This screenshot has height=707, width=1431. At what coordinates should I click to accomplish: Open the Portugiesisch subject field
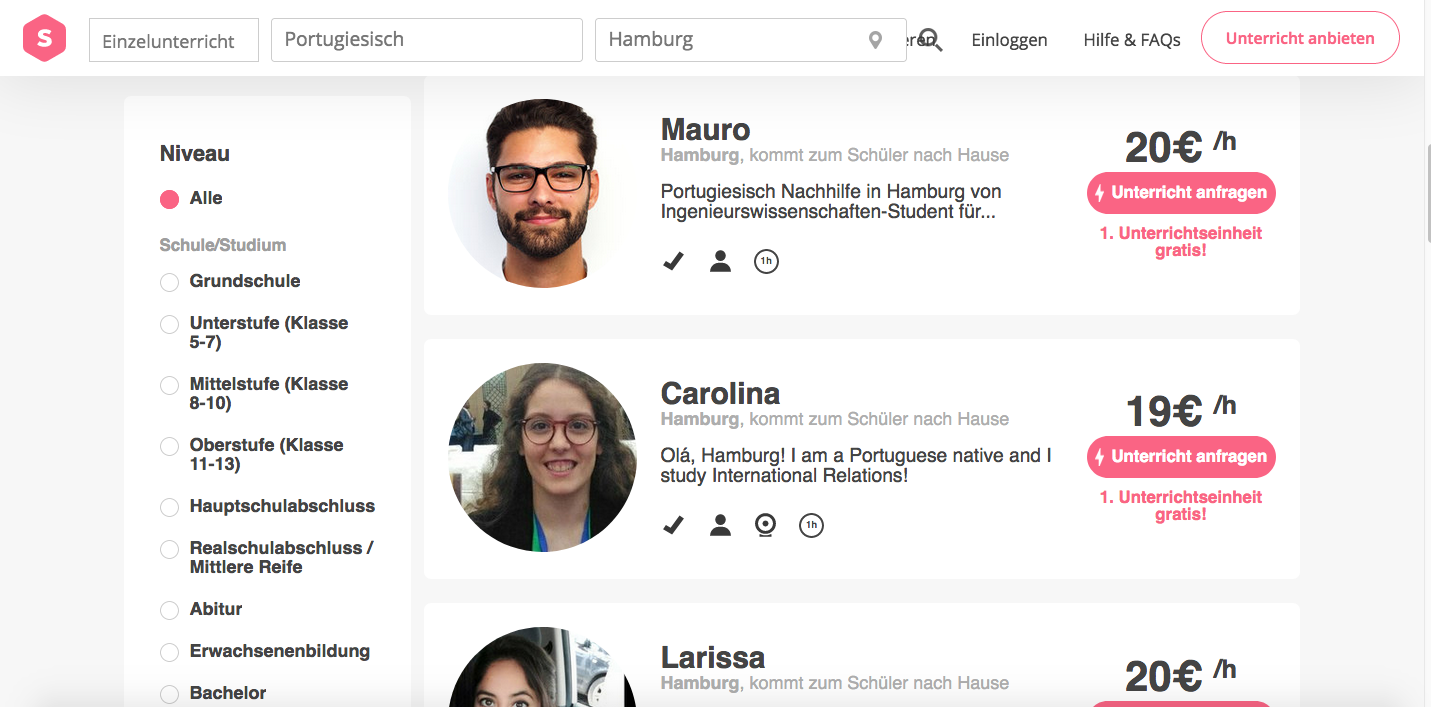(426, 40)
